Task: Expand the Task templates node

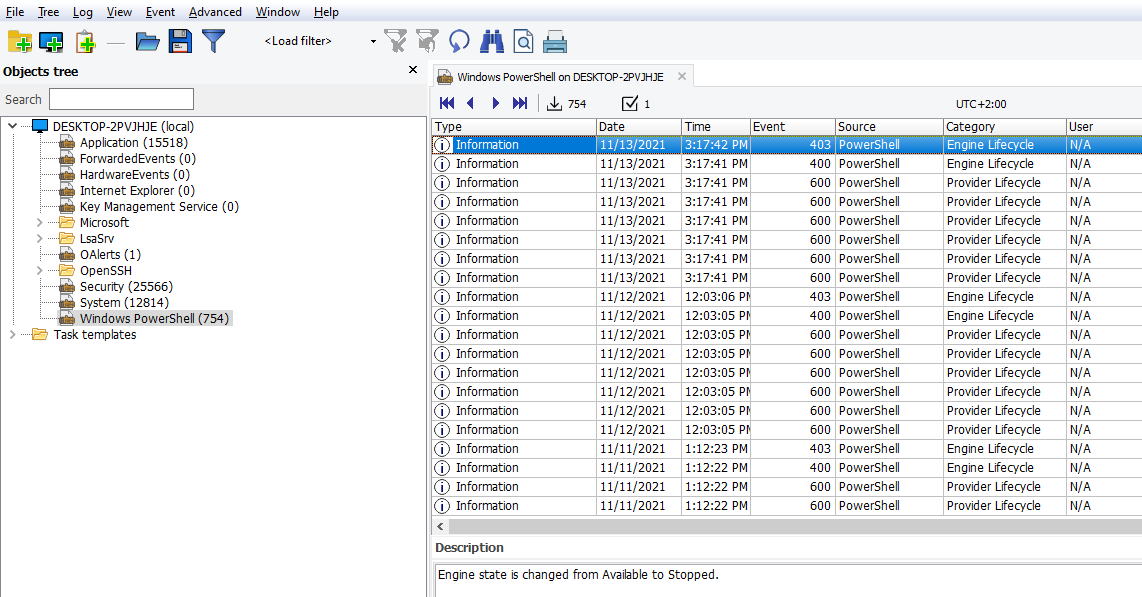Action: (12, 335)
